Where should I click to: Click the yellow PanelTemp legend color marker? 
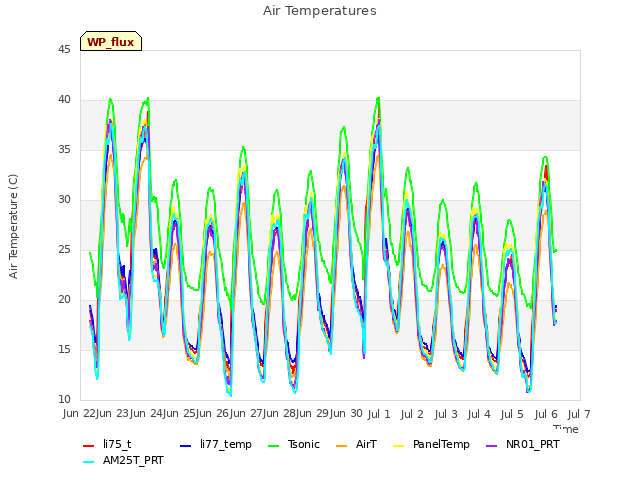tap(398, 445)
